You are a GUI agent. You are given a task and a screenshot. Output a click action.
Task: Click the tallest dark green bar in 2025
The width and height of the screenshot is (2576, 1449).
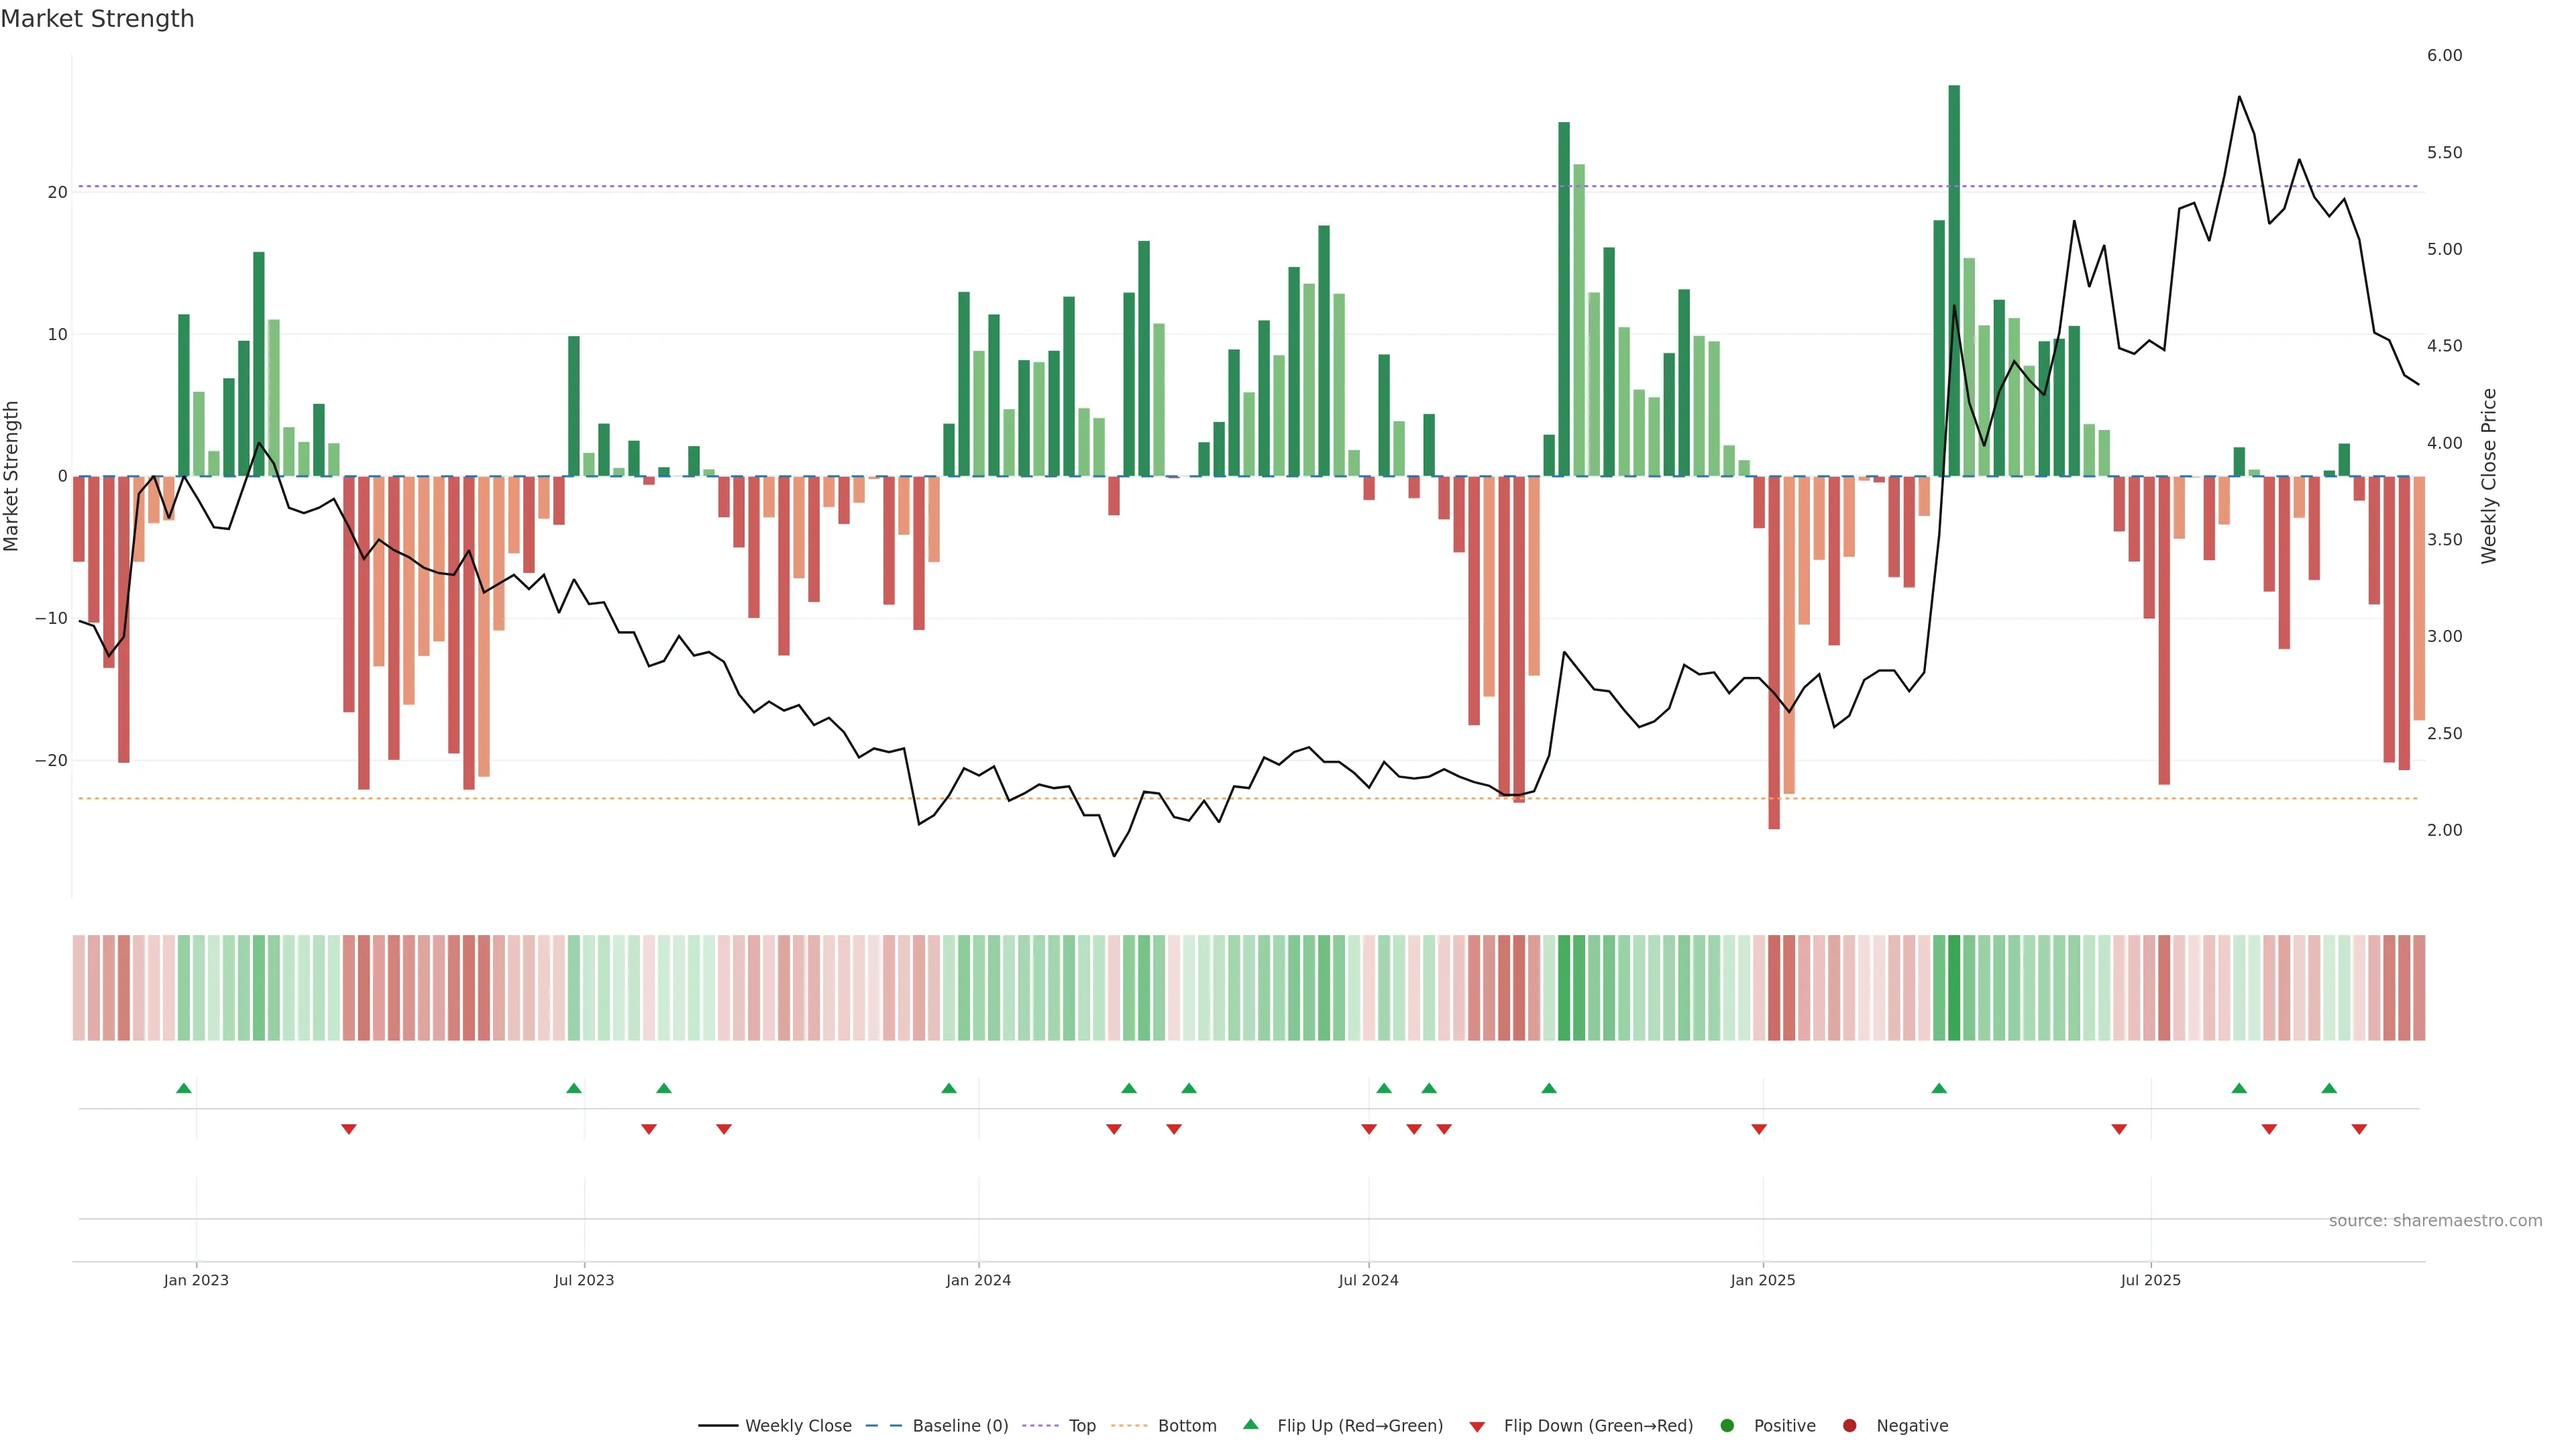1954,280
